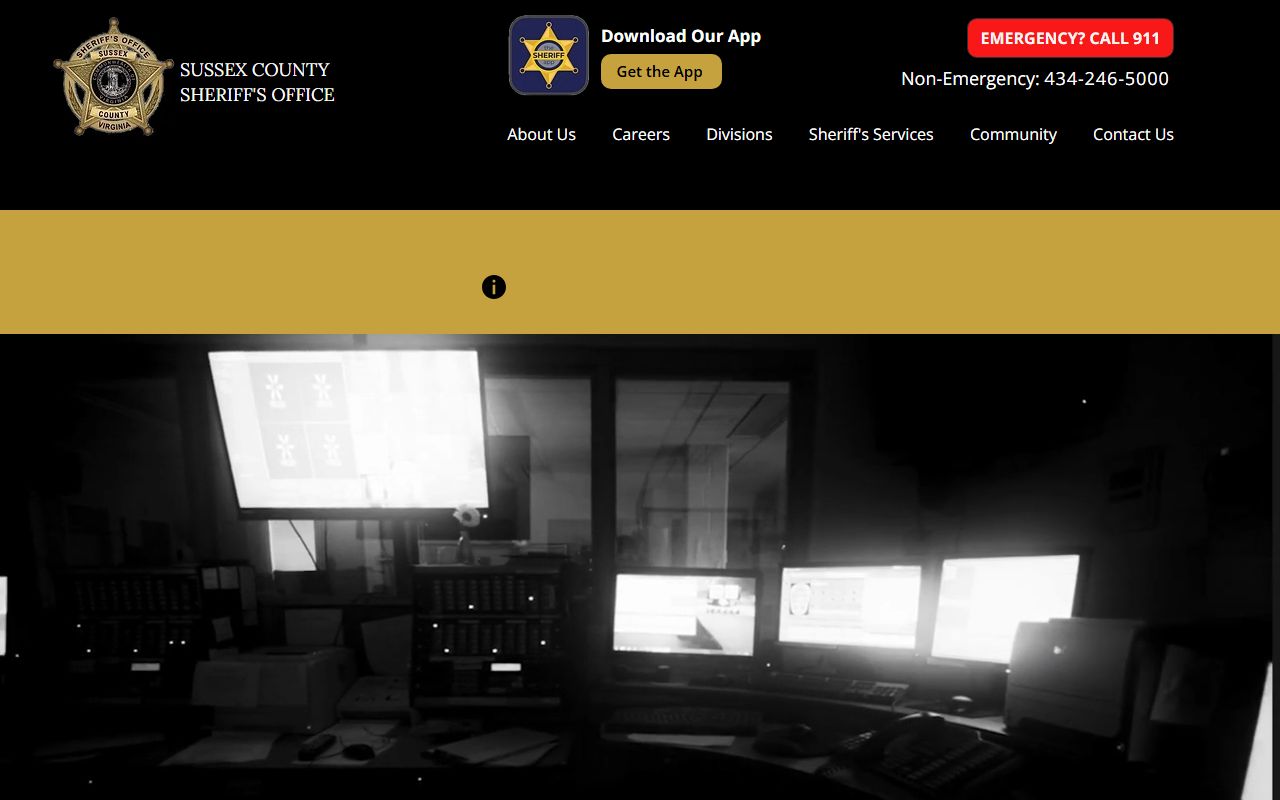
Task: Open the Sheriff's Services menu
Action: [x=871, y=134]
